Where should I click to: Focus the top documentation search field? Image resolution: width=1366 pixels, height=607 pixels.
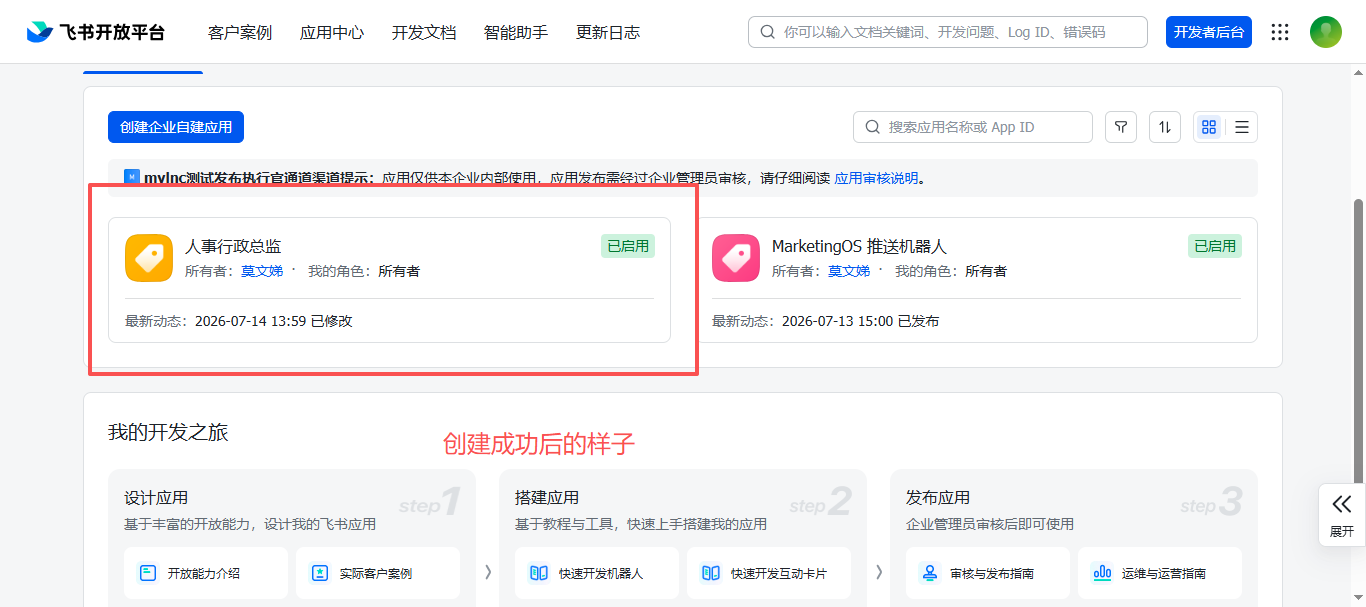948,32
